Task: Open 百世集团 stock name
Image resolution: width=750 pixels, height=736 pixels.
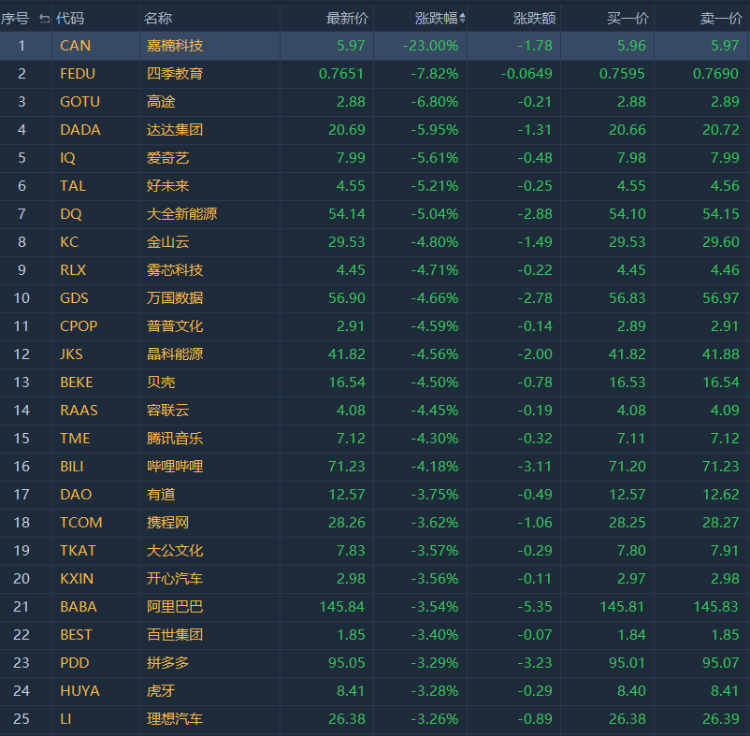Action: (175, 635)
